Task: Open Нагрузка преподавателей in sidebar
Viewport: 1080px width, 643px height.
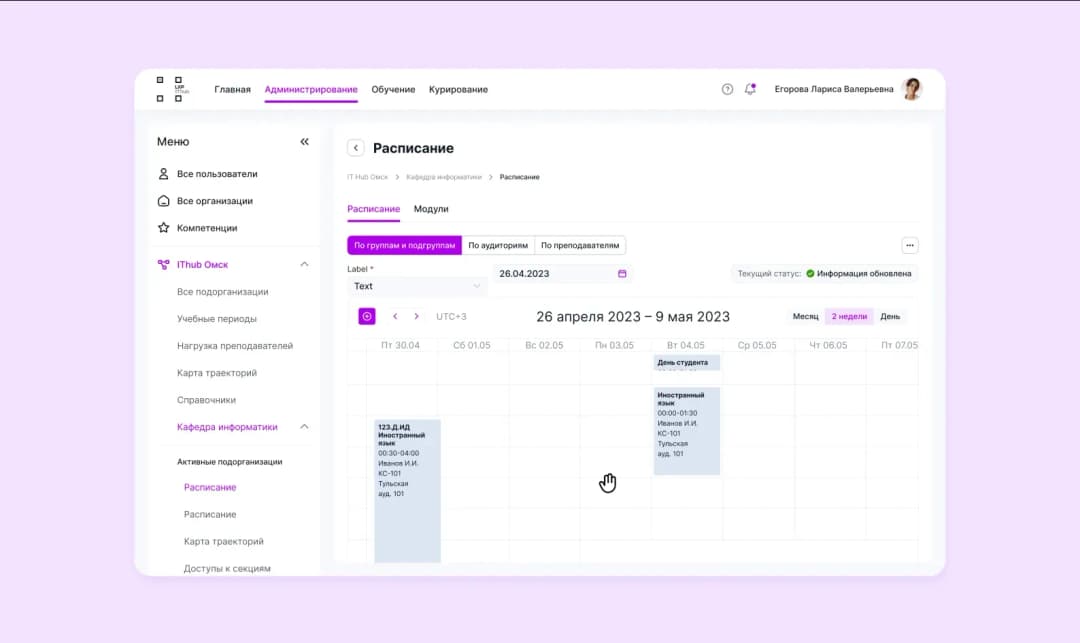Action: pos(235,346)
